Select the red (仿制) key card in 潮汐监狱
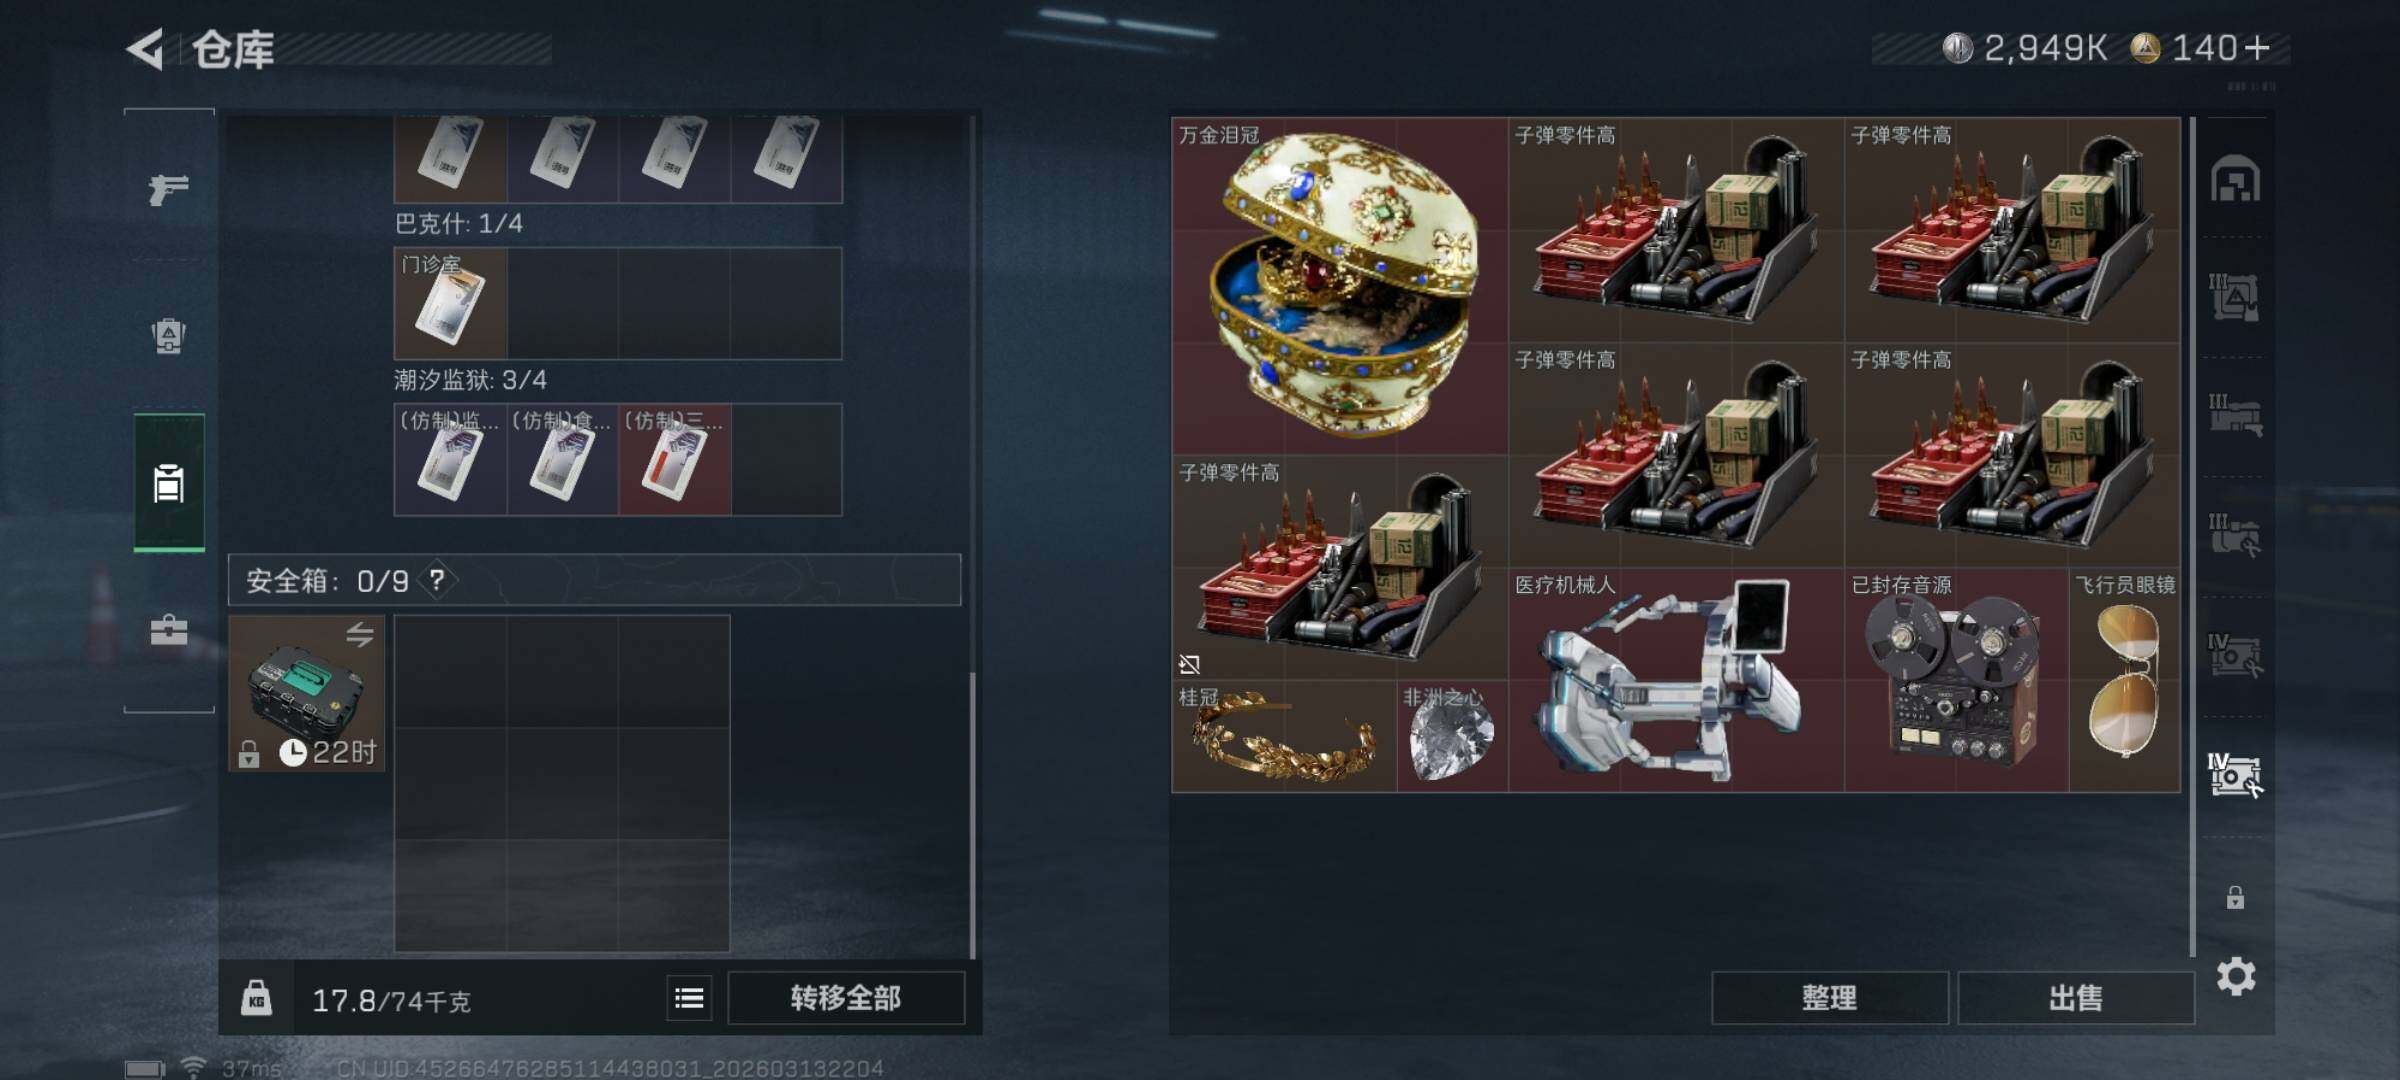The height and width of the screenshot is (1080, 2400). pos(674,460)
